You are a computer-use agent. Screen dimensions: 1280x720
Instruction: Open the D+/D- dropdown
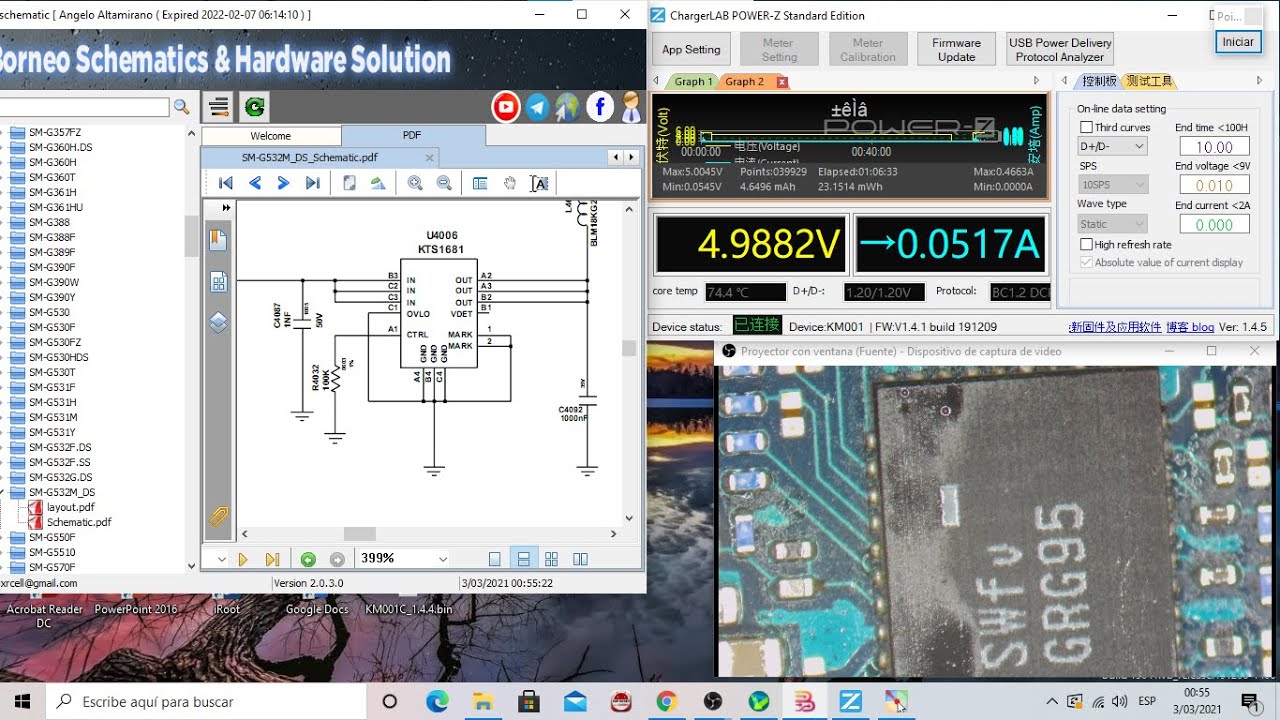1112,146
